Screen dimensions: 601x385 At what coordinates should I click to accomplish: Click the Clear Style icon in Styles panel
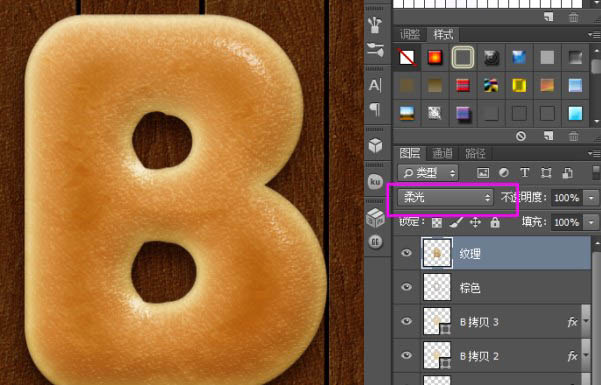pos(521,136)
